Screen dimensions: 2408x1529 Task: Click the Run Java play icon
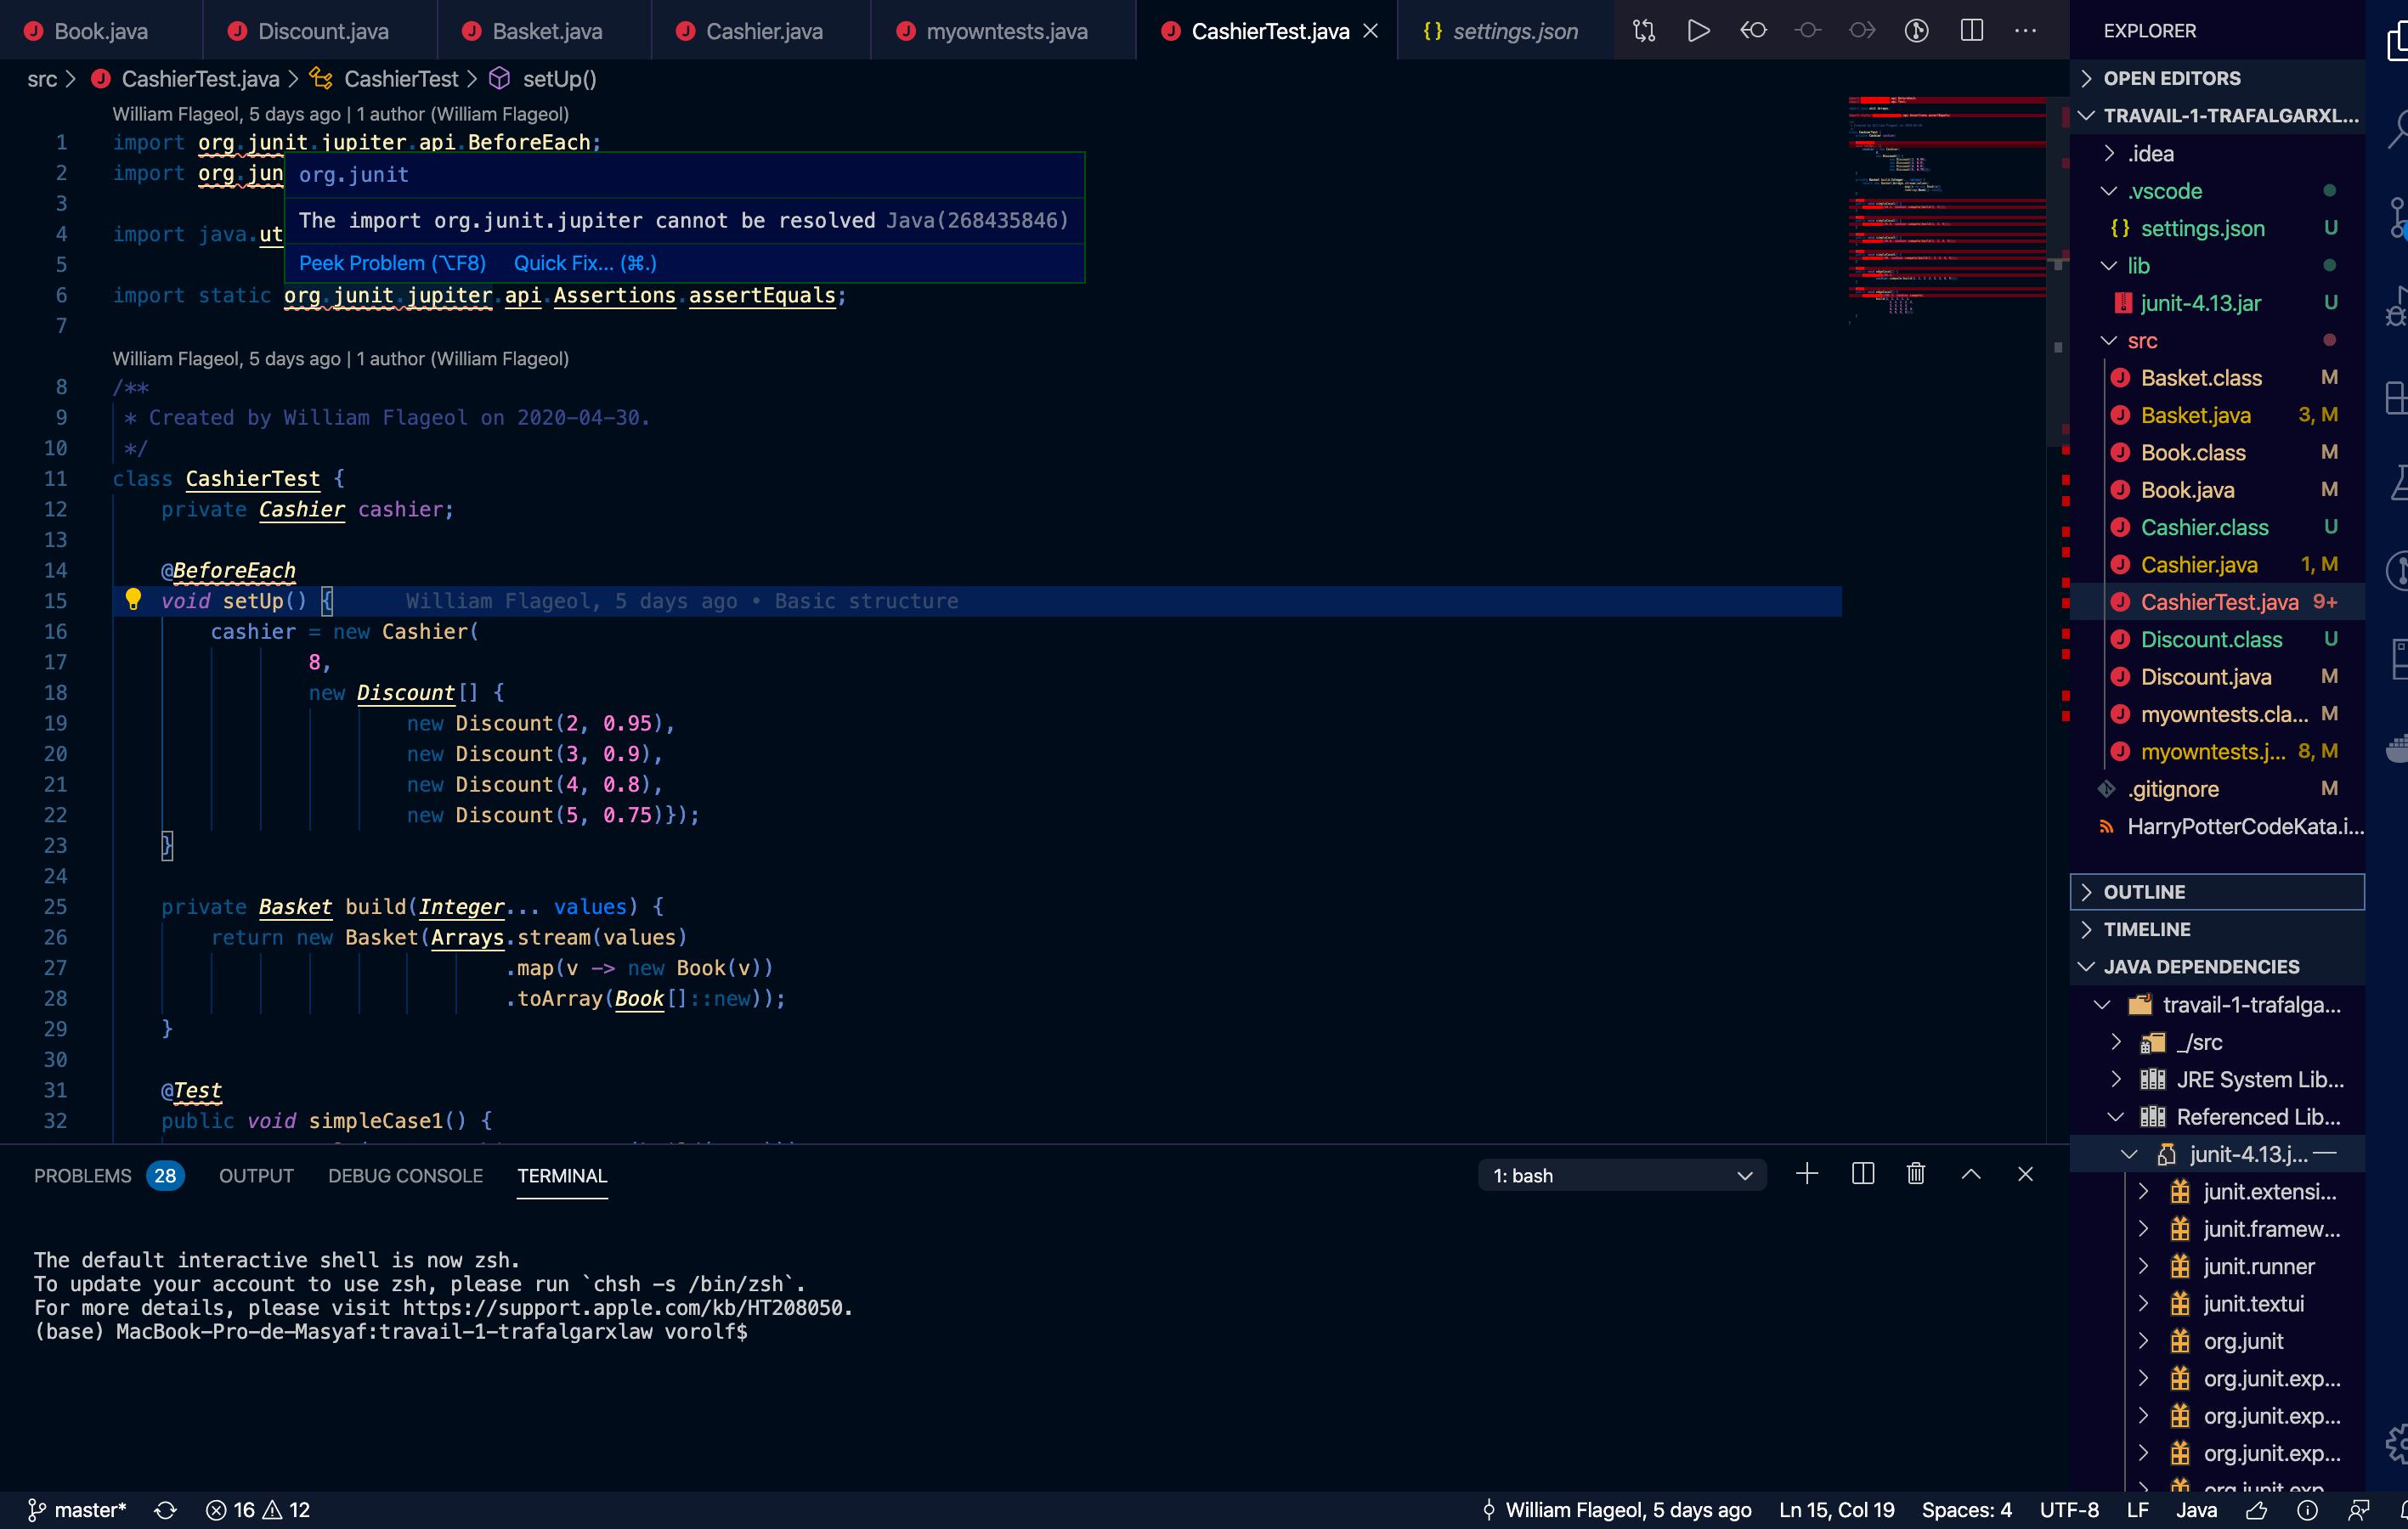point(1698,31)
